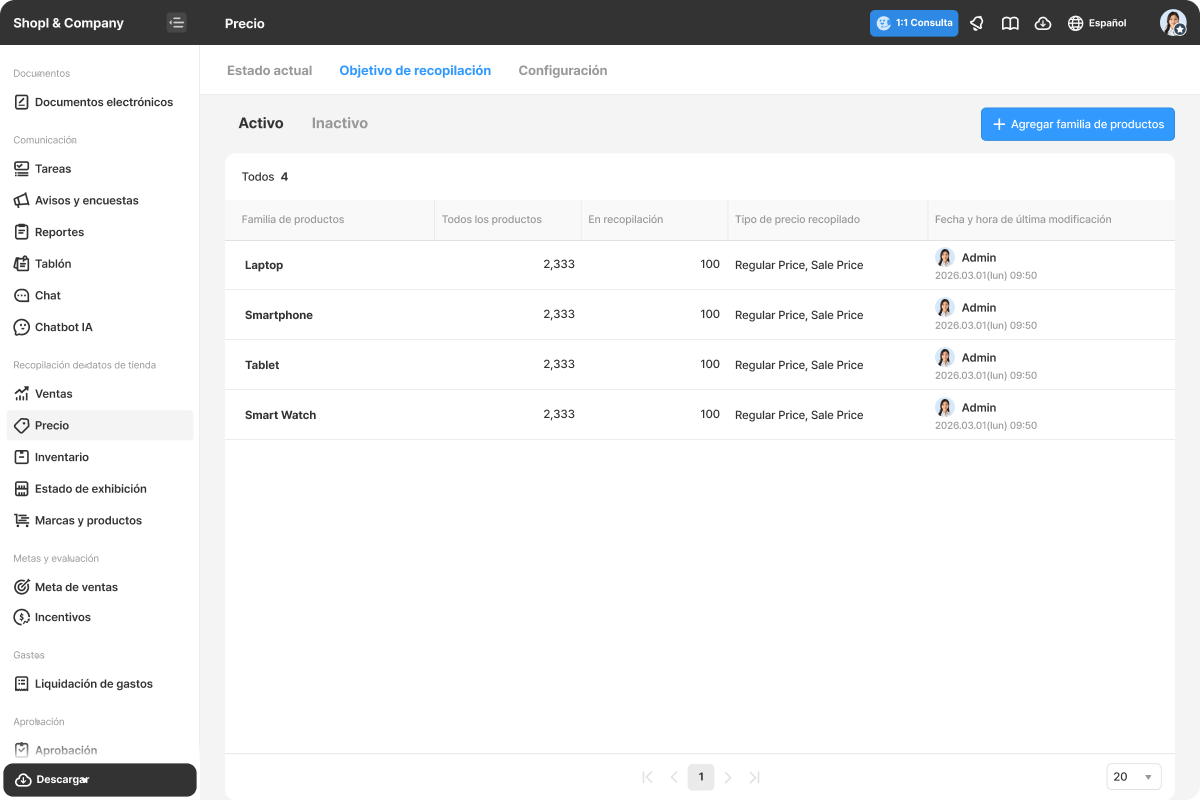Open the Smartphone product family row
Image resolution: width=1200 pixels, height=800 pixels.
[700, 315]
